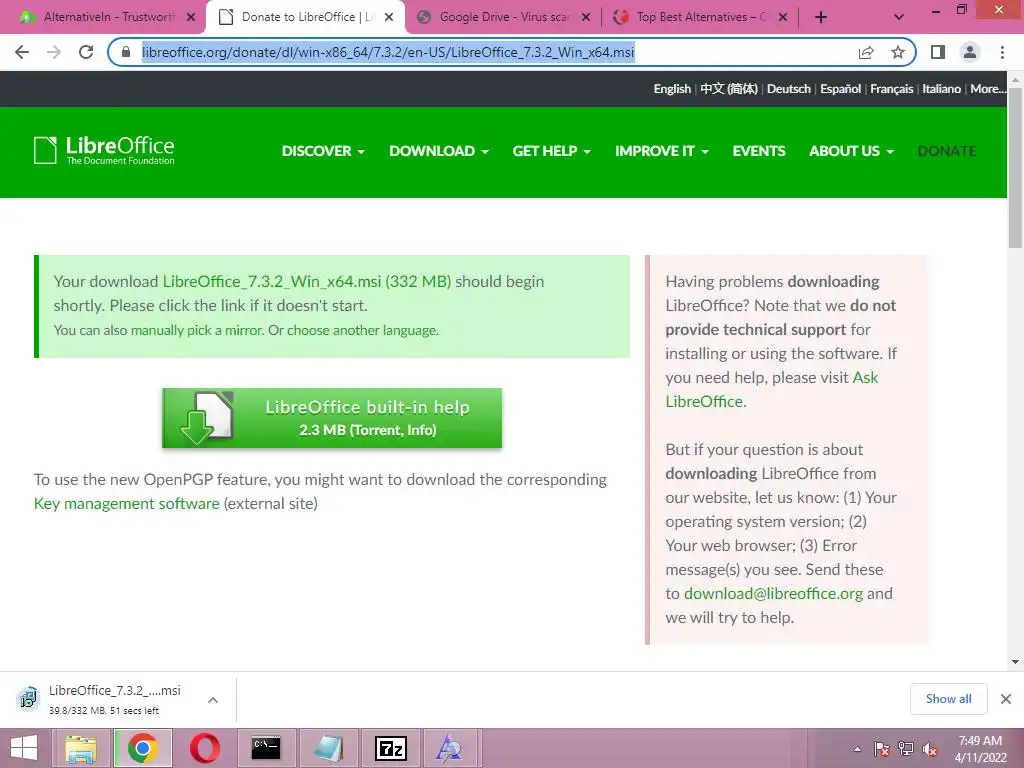Open the EVENTS page
The height and width of the screenshot is (768, 1024).
pos(758,151)
